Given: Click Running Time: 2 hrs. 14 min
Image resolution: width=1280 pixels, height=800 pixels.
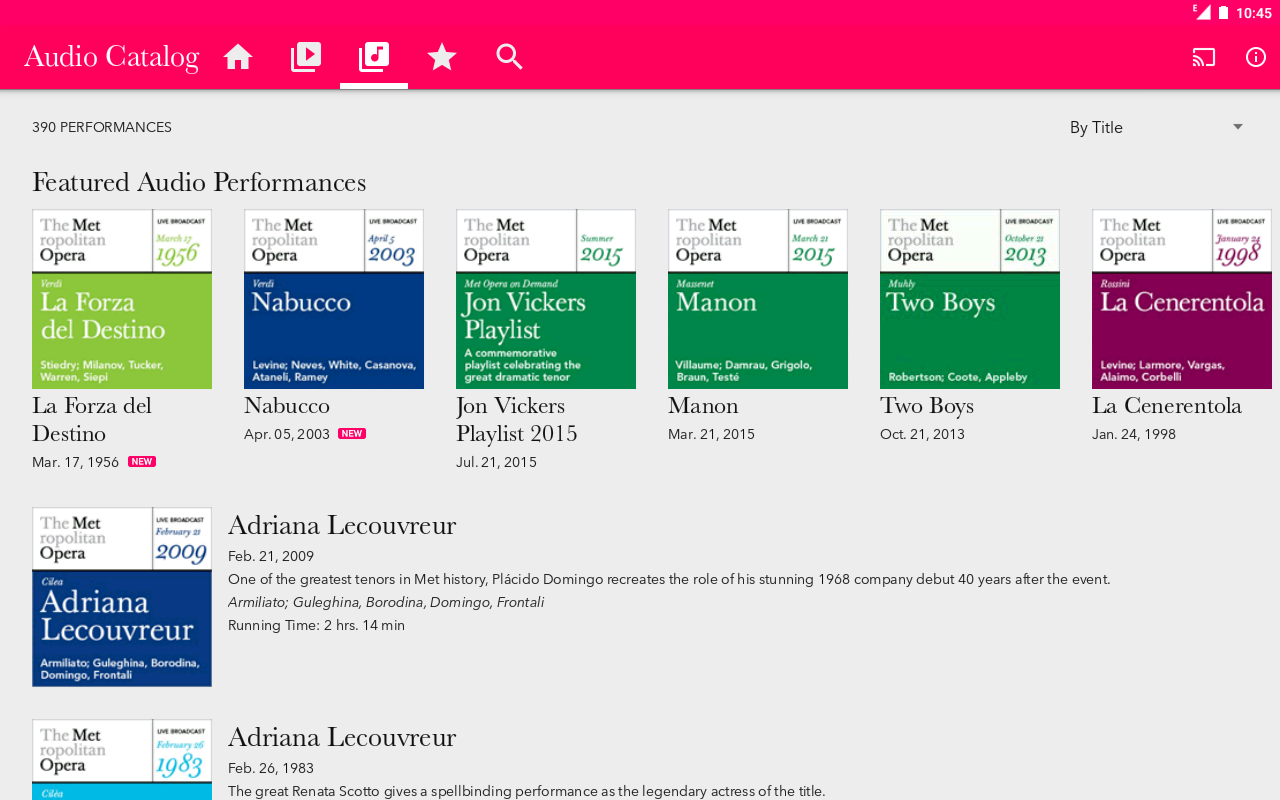Looking at the screenshot, I should [316, 625].
